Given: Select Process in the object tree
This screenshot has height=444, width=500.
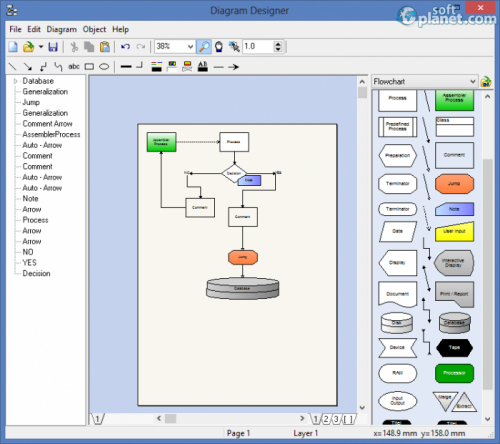Looking at the screenshot, I should pos(35,220).
